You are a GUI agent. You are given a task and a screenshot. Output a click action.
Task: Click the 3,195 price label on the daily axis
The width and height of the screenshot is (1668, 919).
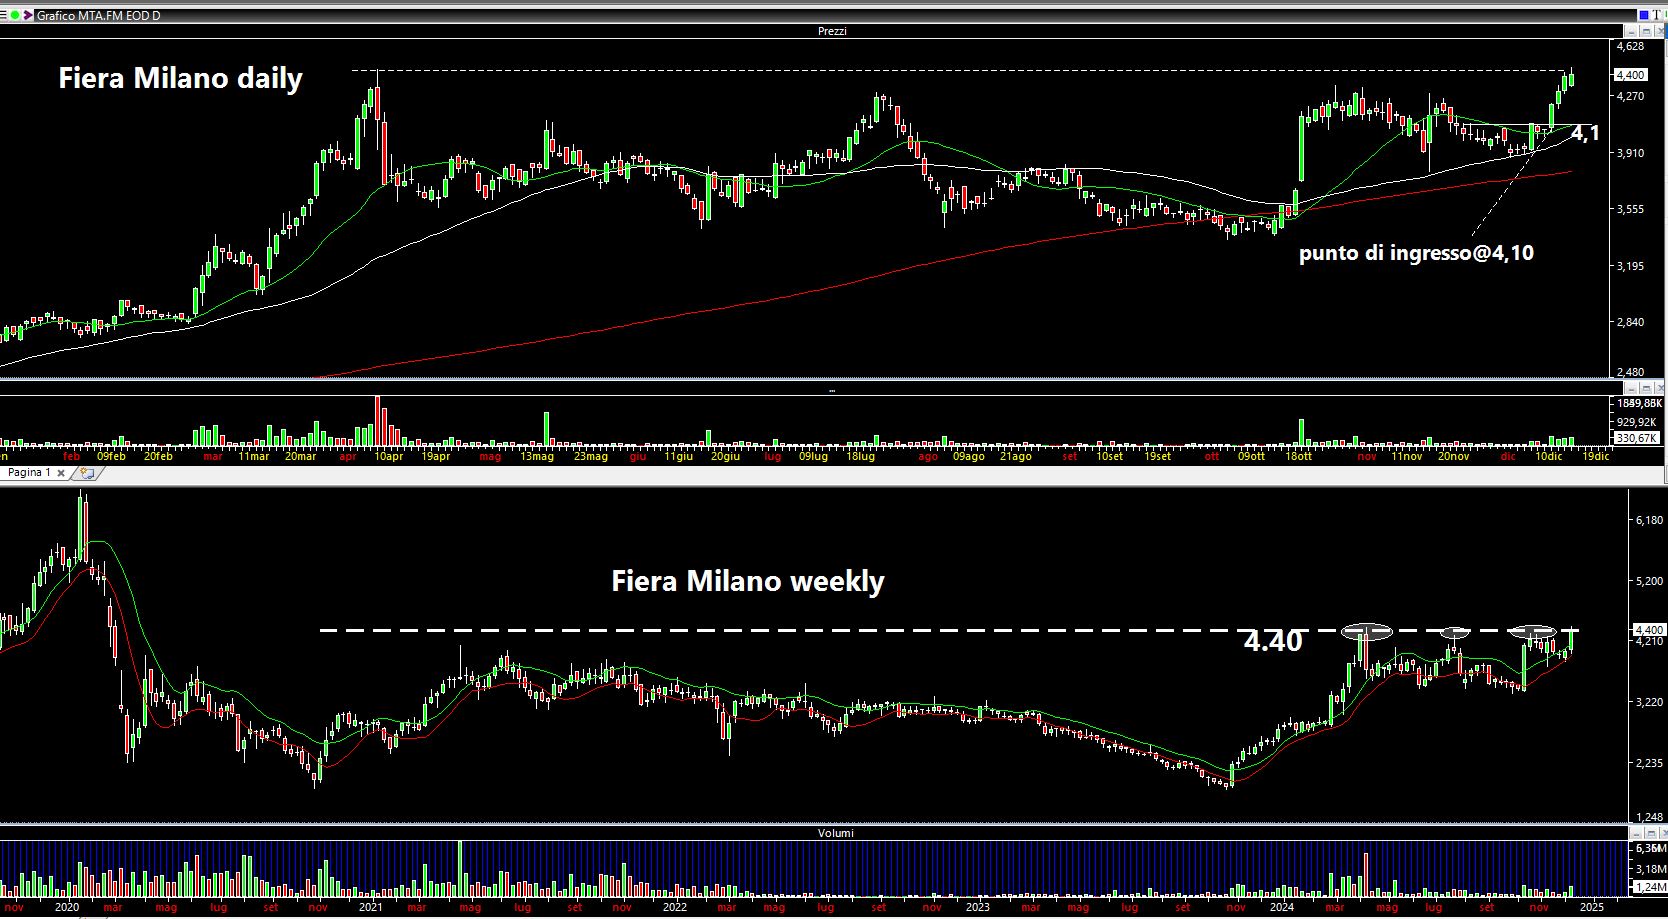click(1630, 266)
